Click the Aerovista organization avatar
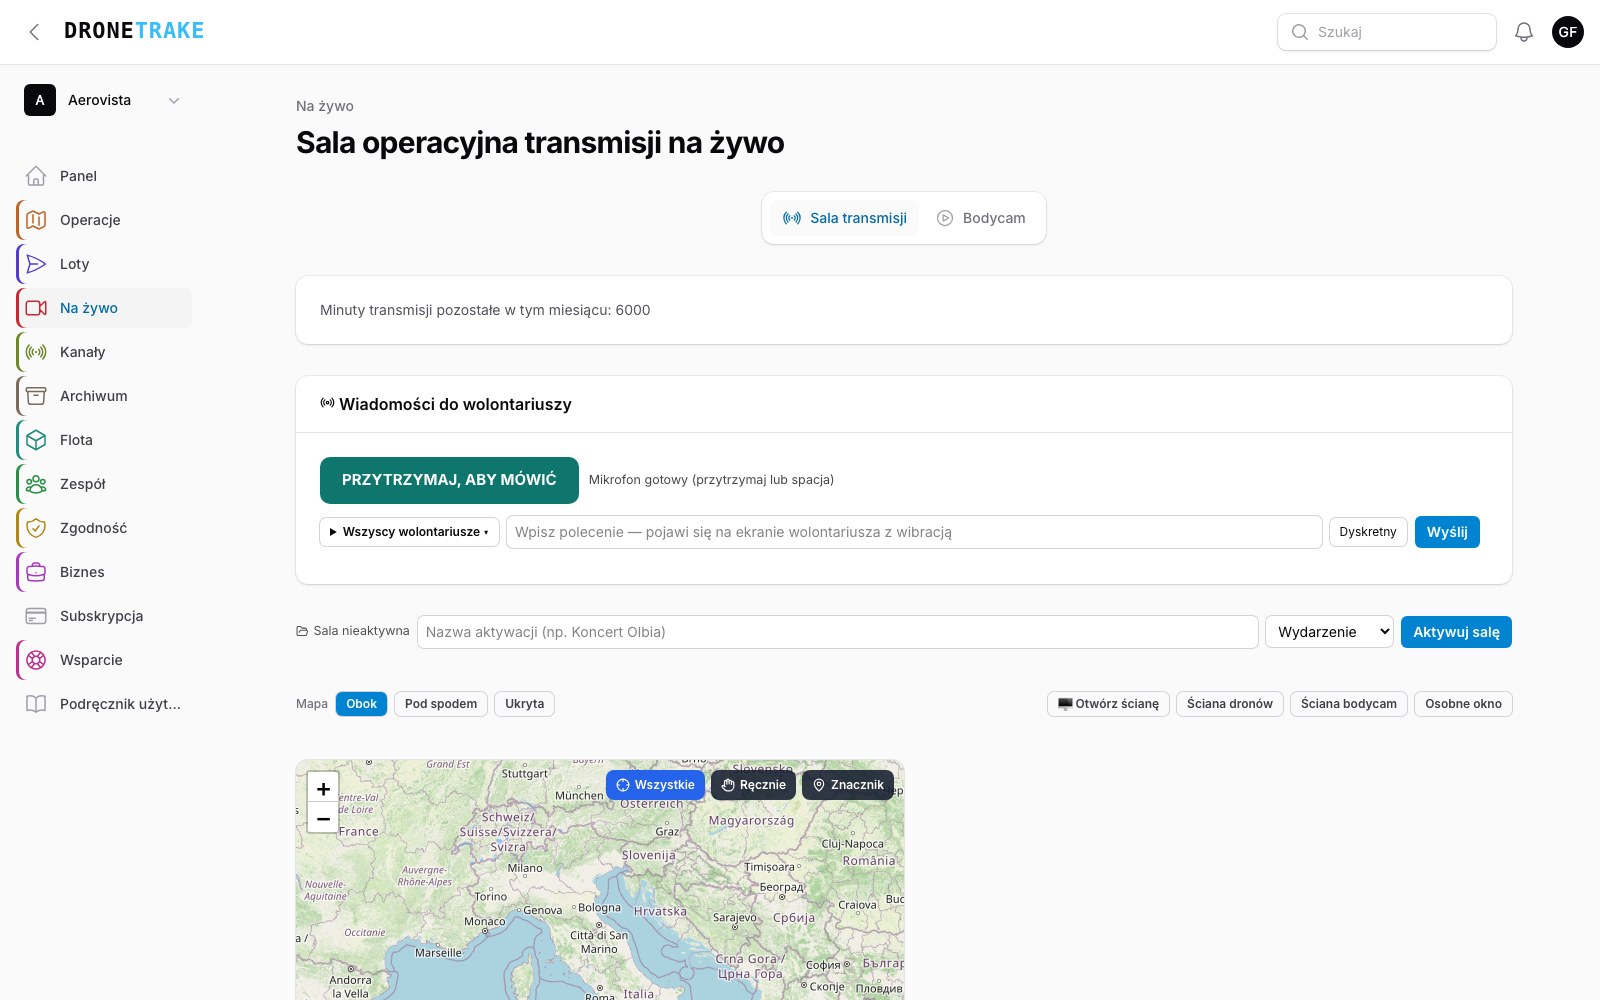The image size is (1600, 1000). (x=40, y=100)
